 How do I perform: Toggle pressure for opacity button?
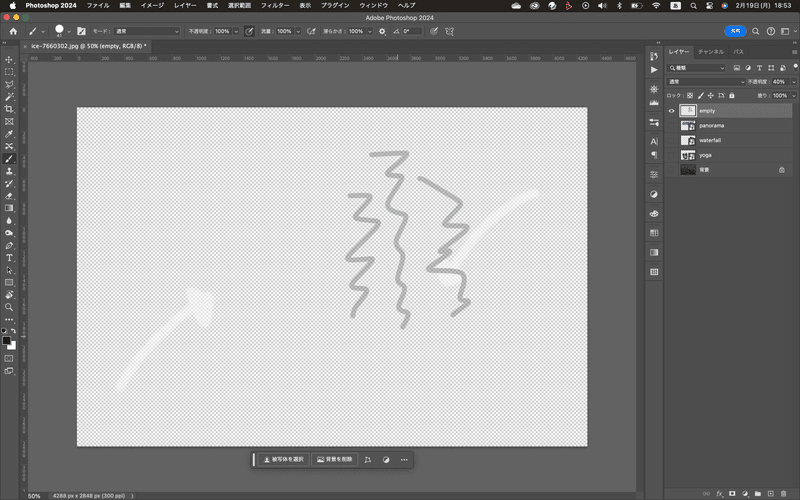tap(249, 31)
